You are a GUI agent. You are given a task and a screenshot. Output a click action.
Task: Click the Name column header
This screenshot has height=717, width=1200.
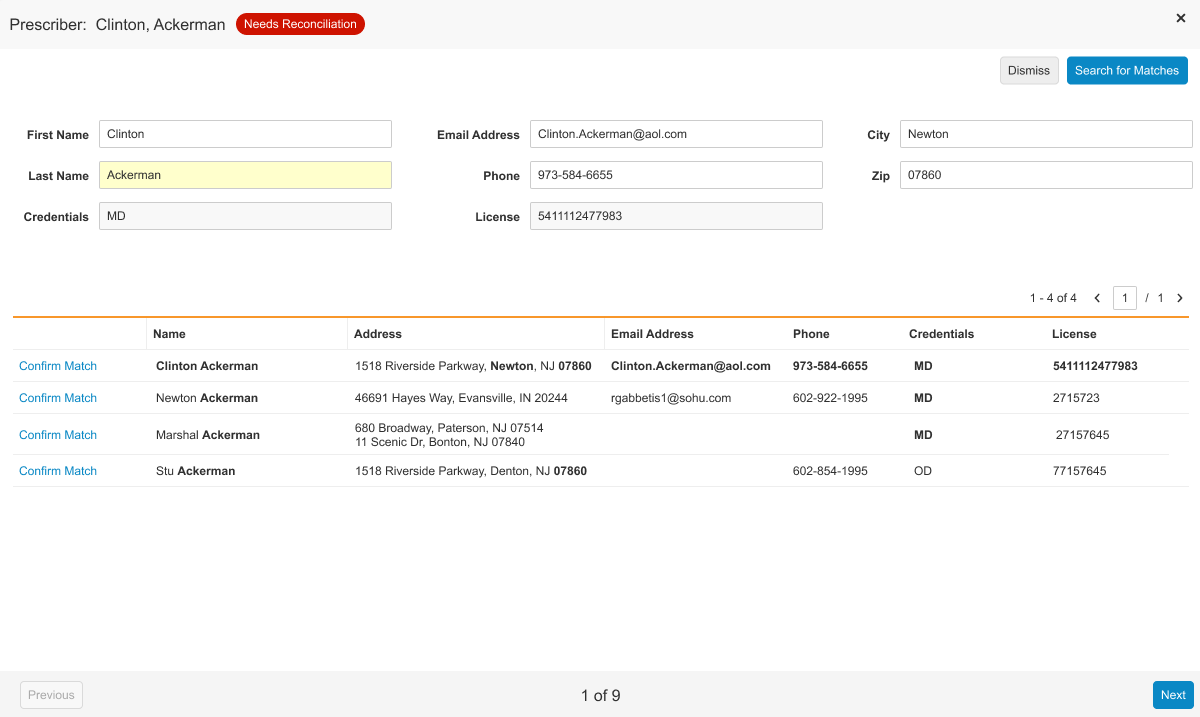pos(170,334)
